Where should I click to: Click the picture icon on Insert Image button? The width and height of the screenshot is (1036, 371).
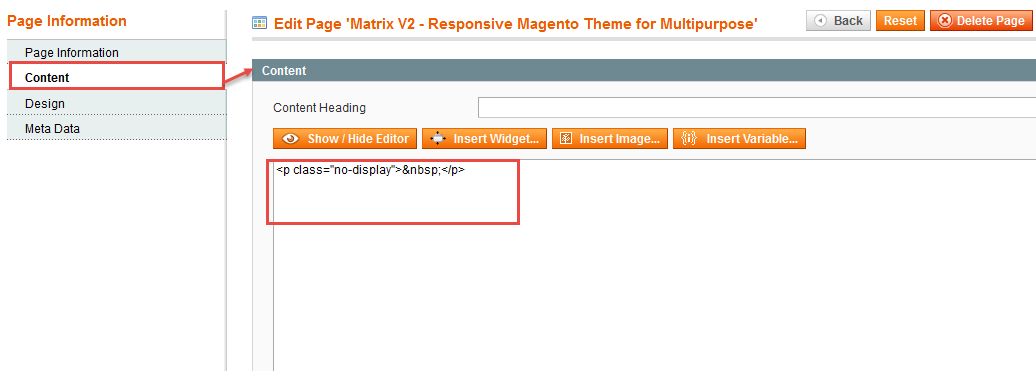(x=566, y=139)
